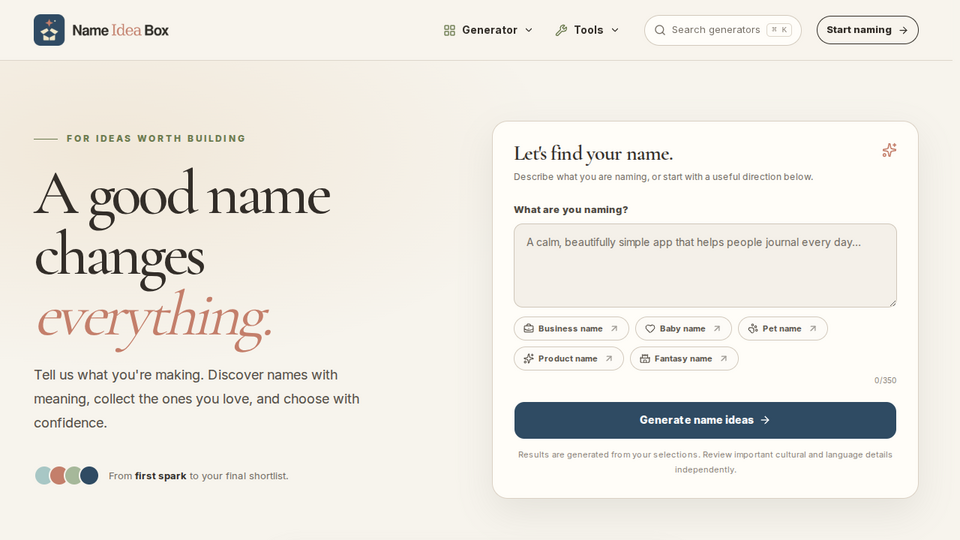
Task: Click the arrow in Generate name ideas
Action: (x=765, y=420)
